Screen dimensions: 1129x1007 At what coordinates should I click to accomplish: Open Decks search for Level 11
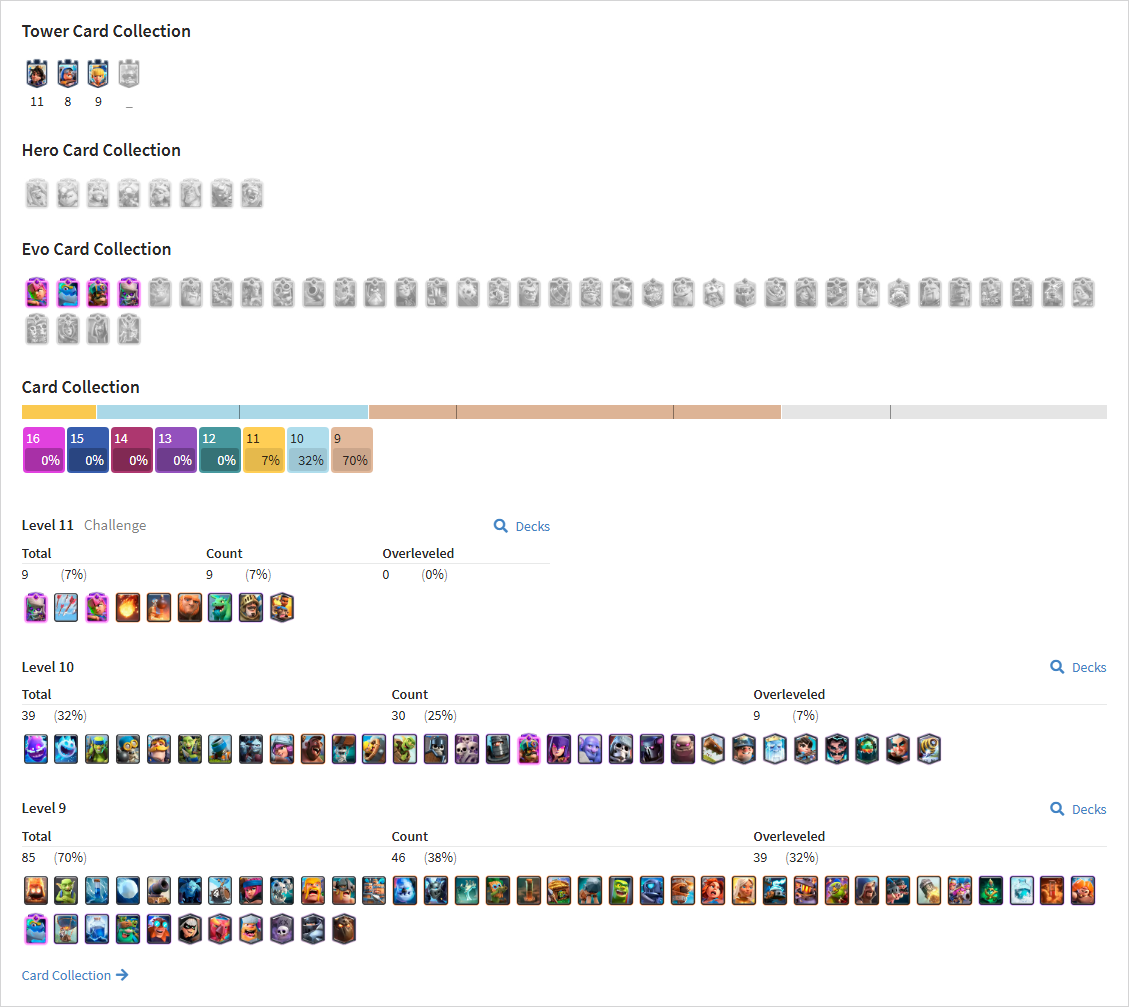click(x=522, y=526)
